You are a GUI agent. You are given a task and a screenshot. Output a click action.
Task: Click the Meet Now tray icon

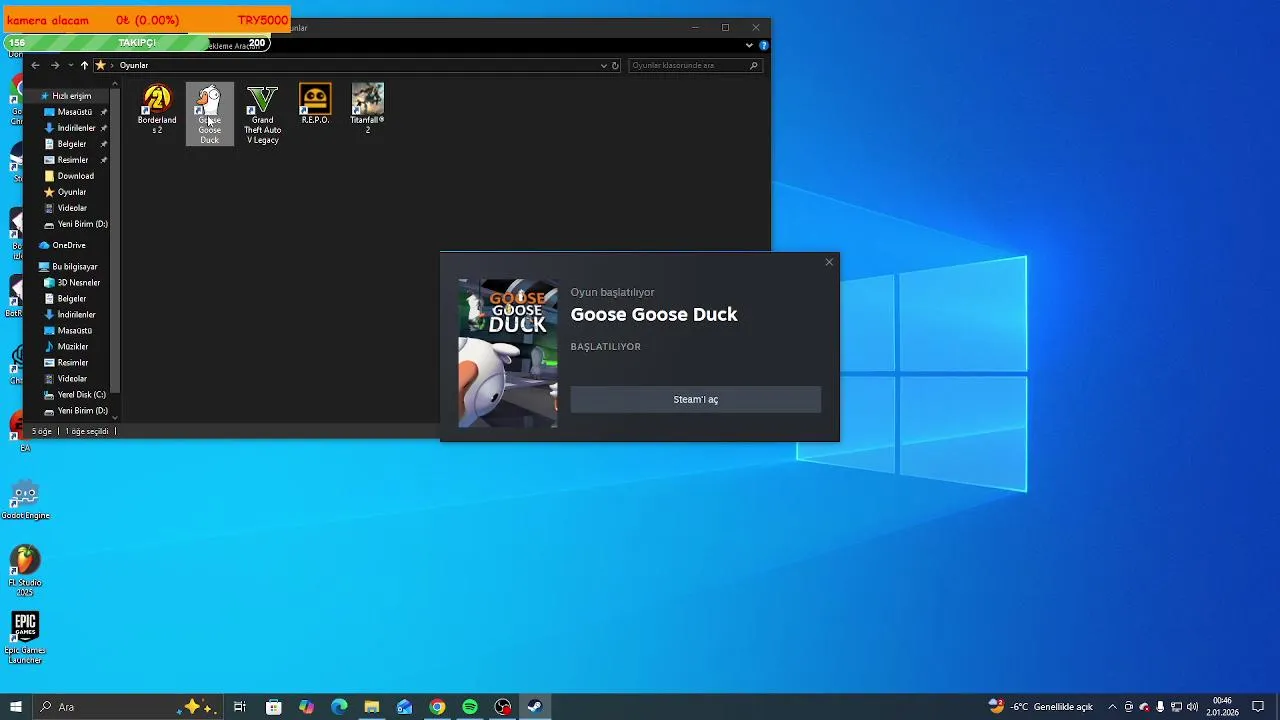(1129, 707)
